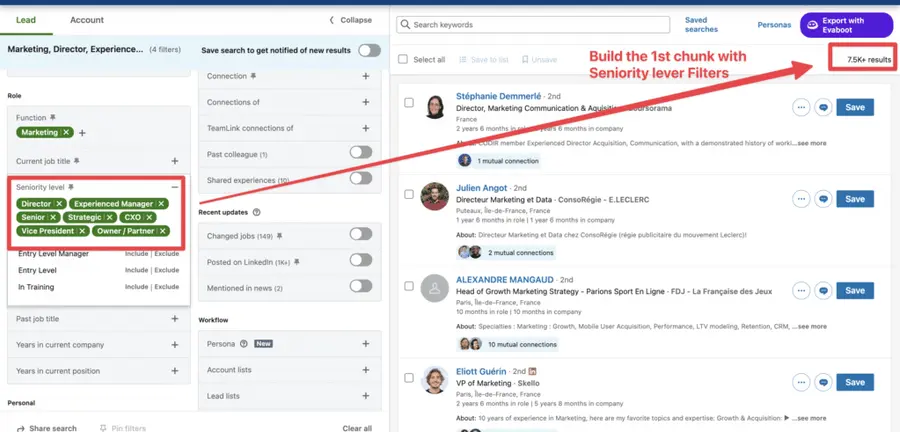Check the box for Stéphanie Demmerlé
Image resolution: width=900 pixels, height=432 pixels.
click(x=409, y=103)
